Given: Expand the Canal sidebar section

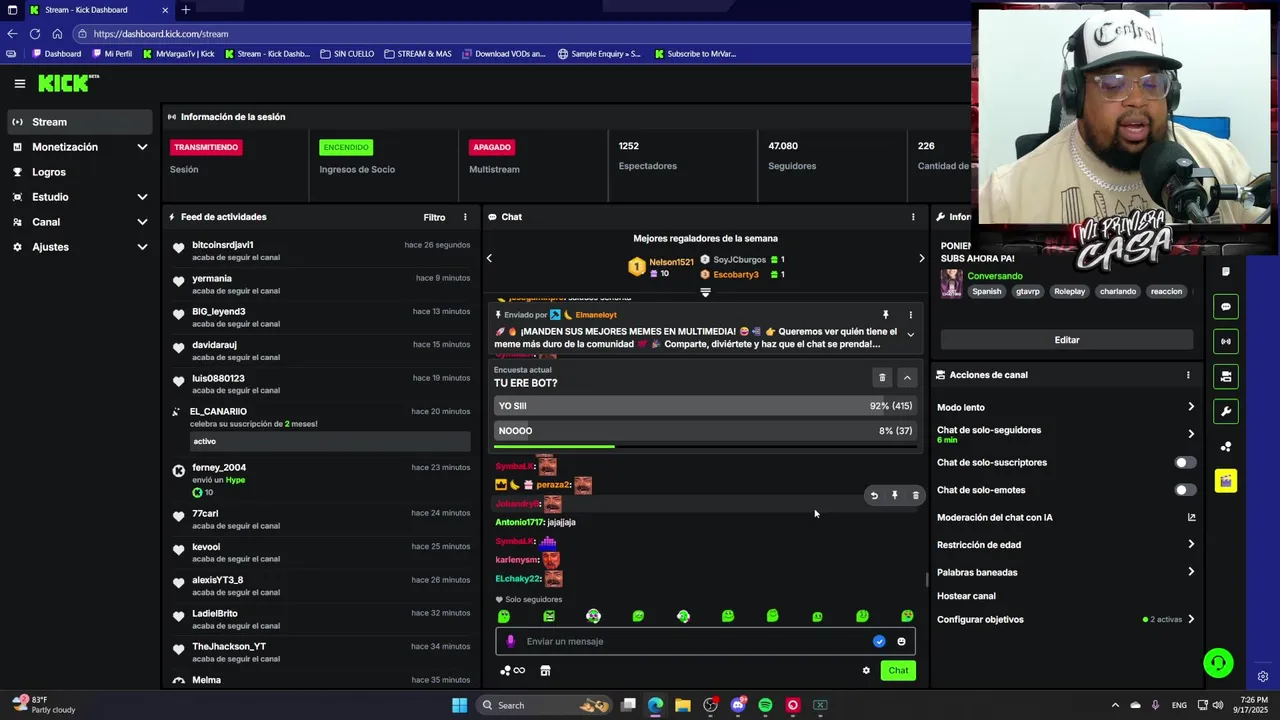Looking at the screenshot, I should pos(142,222).
